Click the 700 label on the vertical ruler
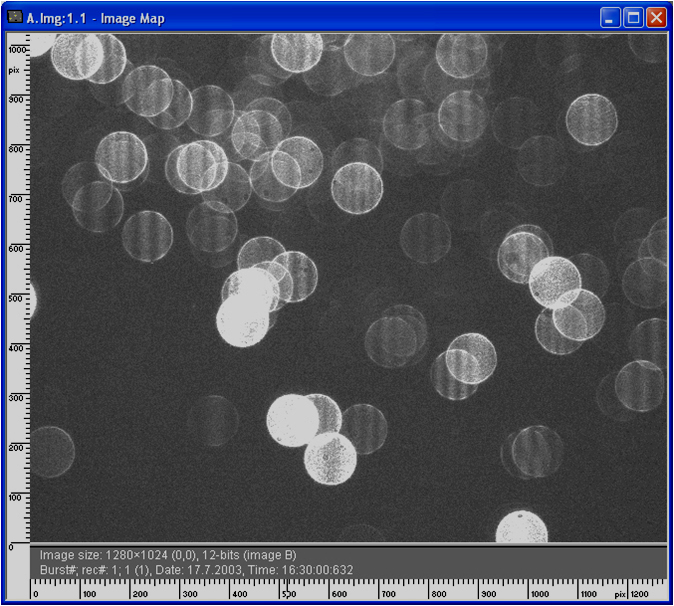 [15, 199]
